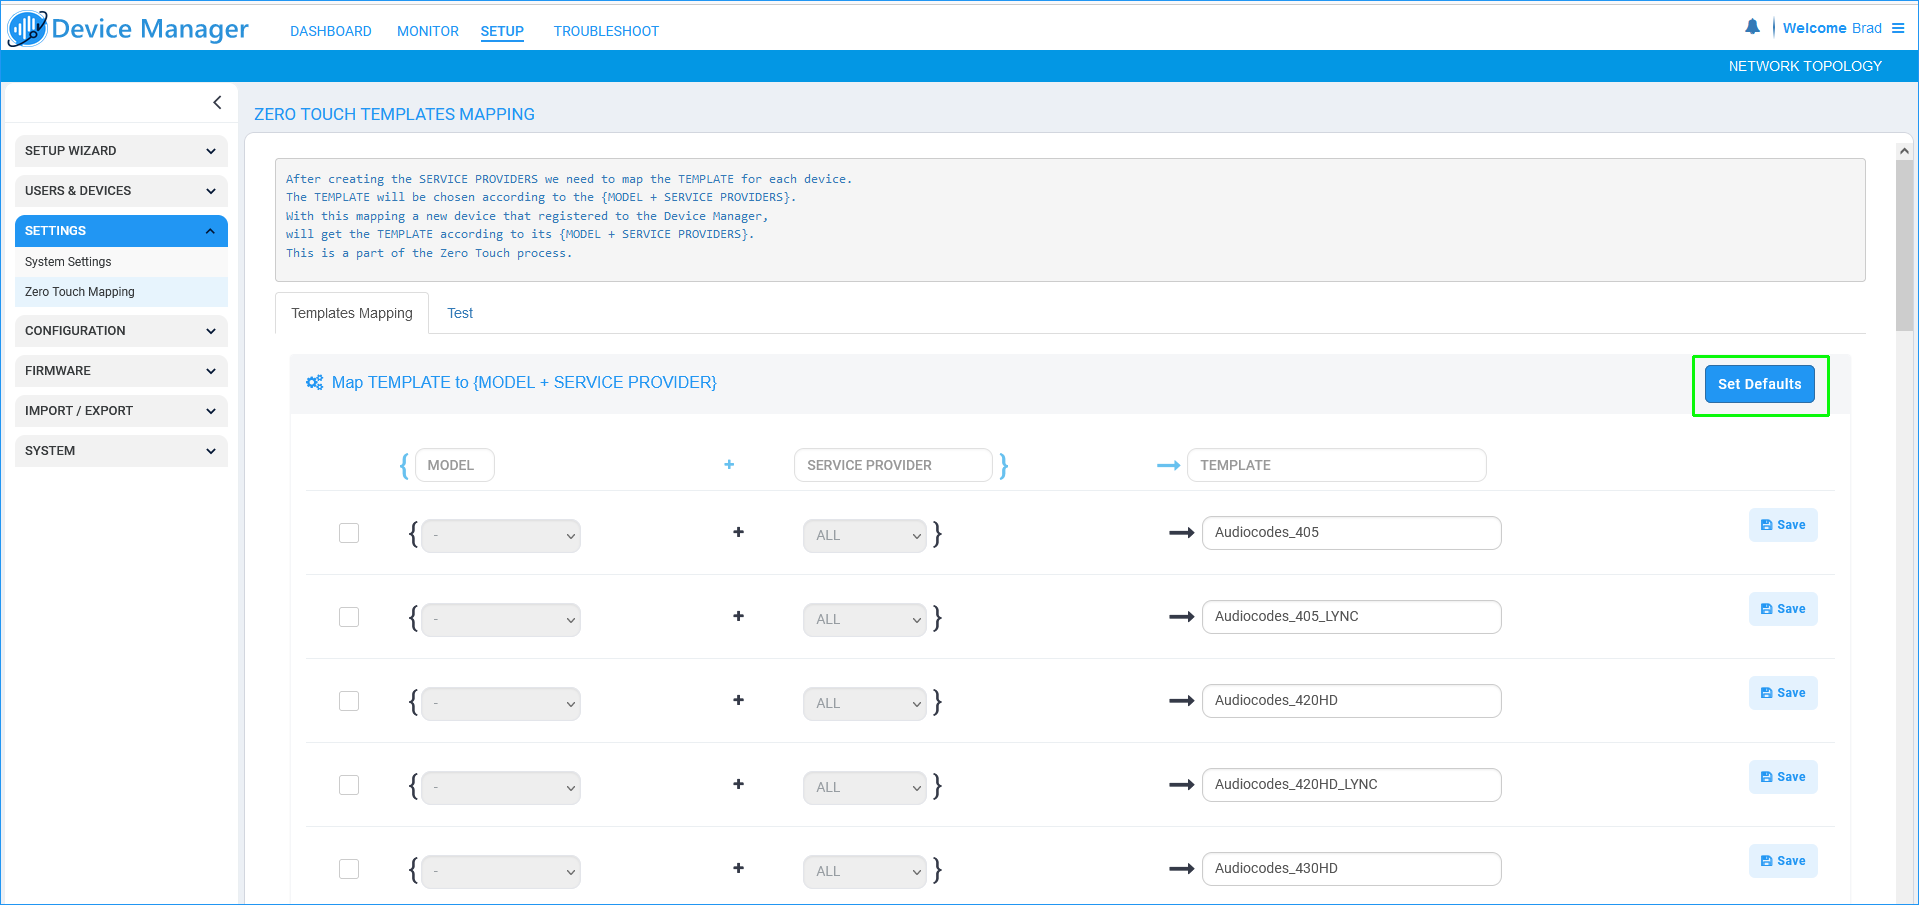Save the Audiocodes_430HD mapping
1919x905 pixels.
[1783, 861]
